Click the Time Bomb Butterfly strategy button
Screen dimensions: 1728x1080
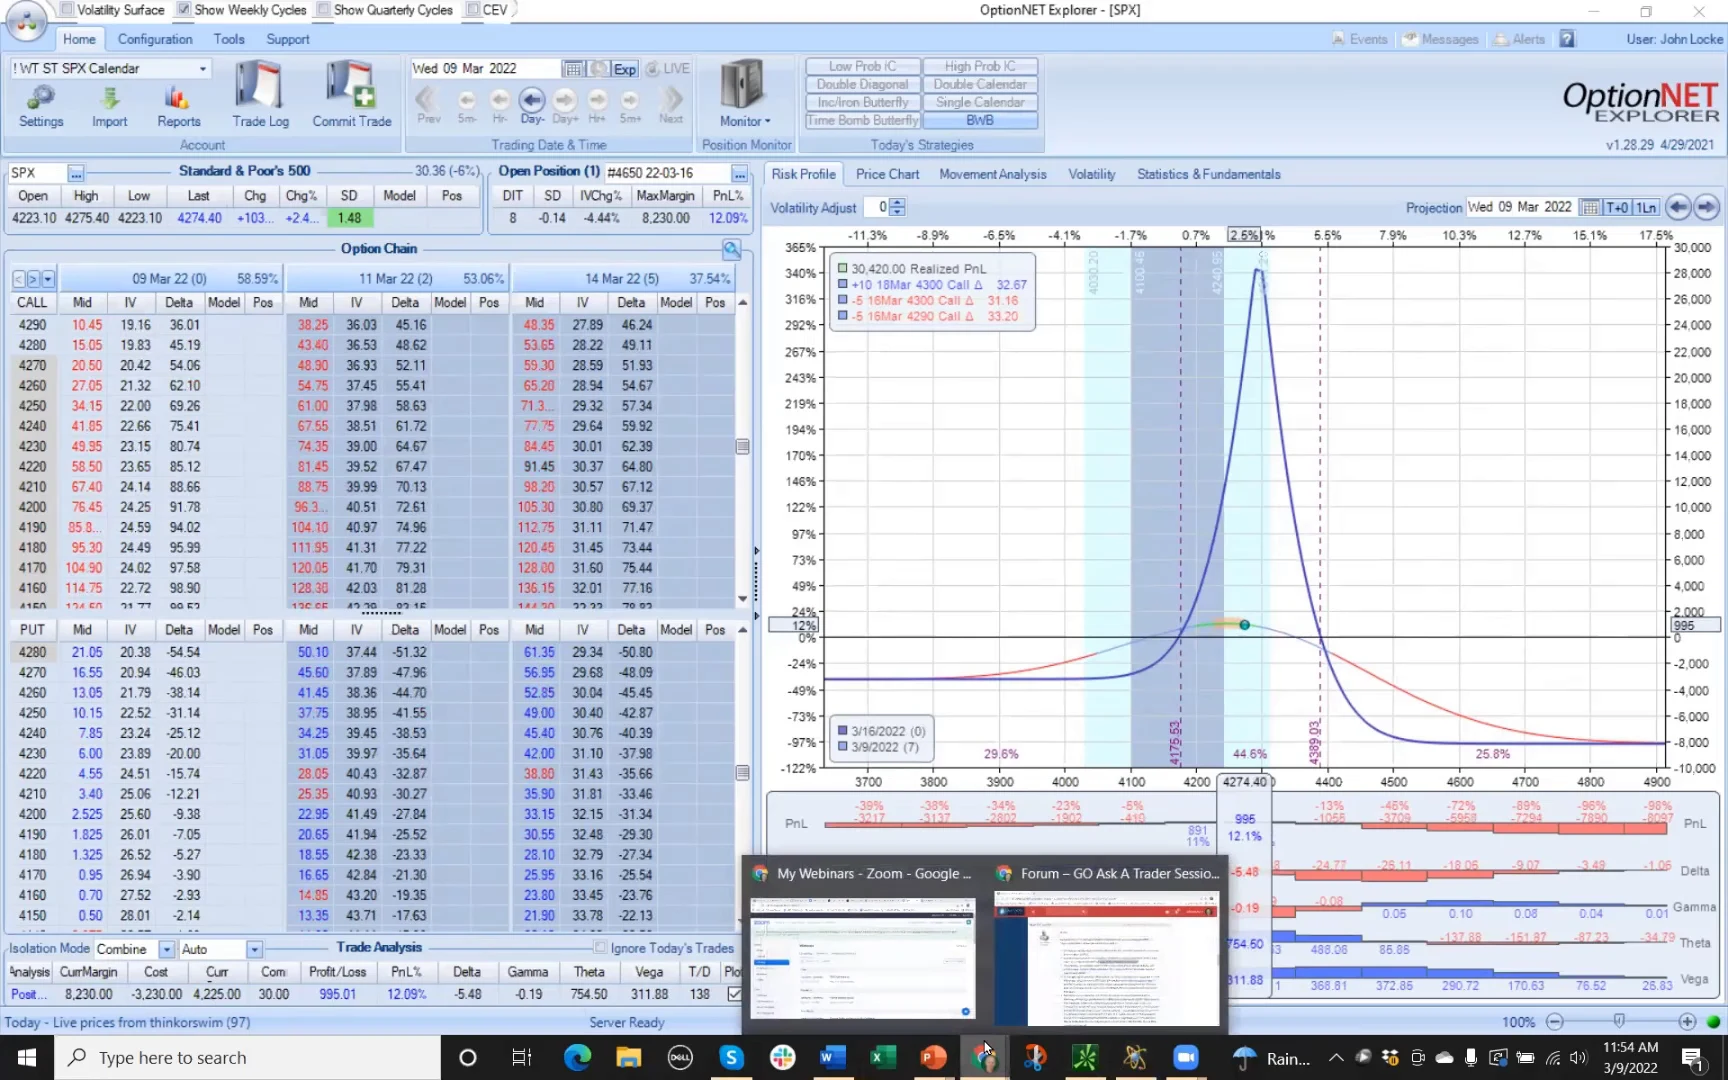[x=863, y=120]
